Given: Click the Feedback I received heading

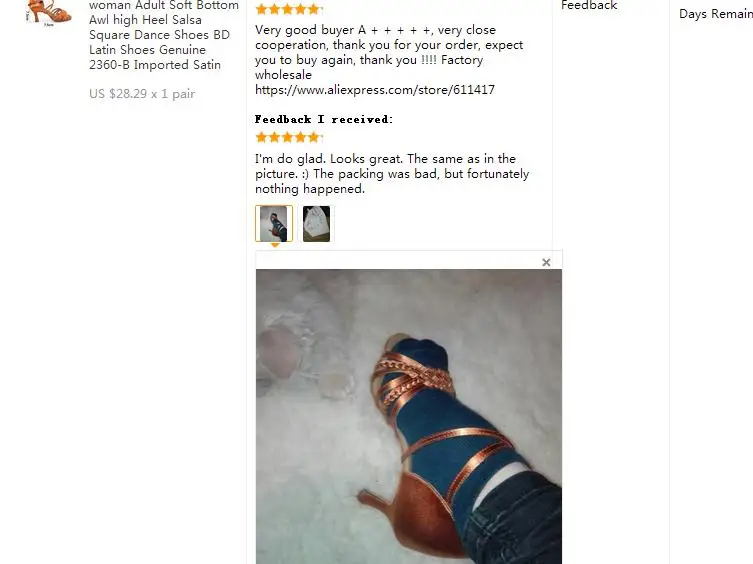Looking at the screenshot, I should tap(324, 119).
